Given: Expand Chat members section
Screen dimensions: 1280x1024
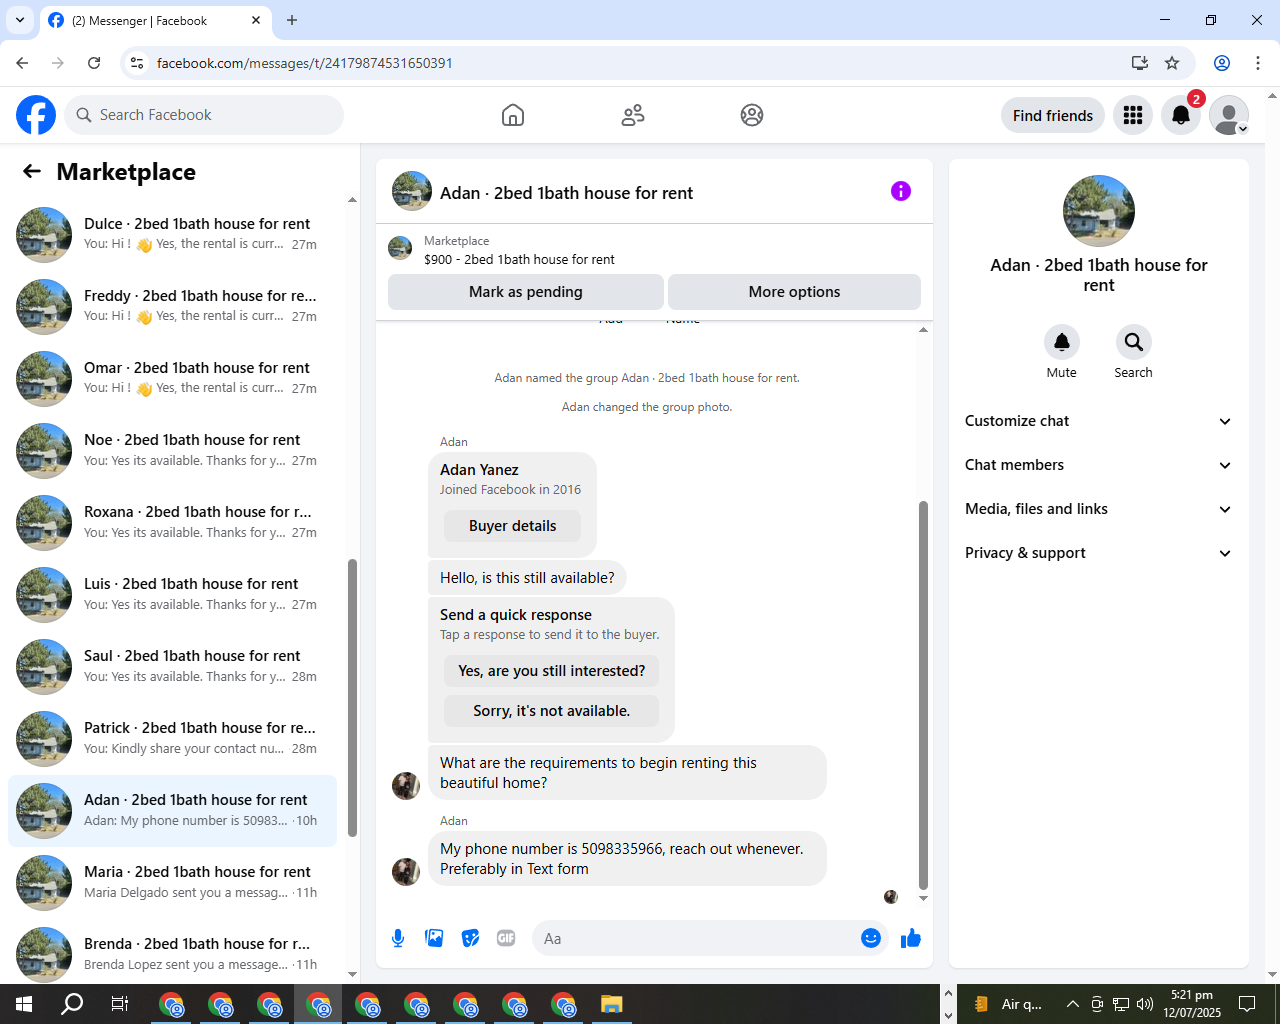Looking at the screenshot, I should [1099, 465].
